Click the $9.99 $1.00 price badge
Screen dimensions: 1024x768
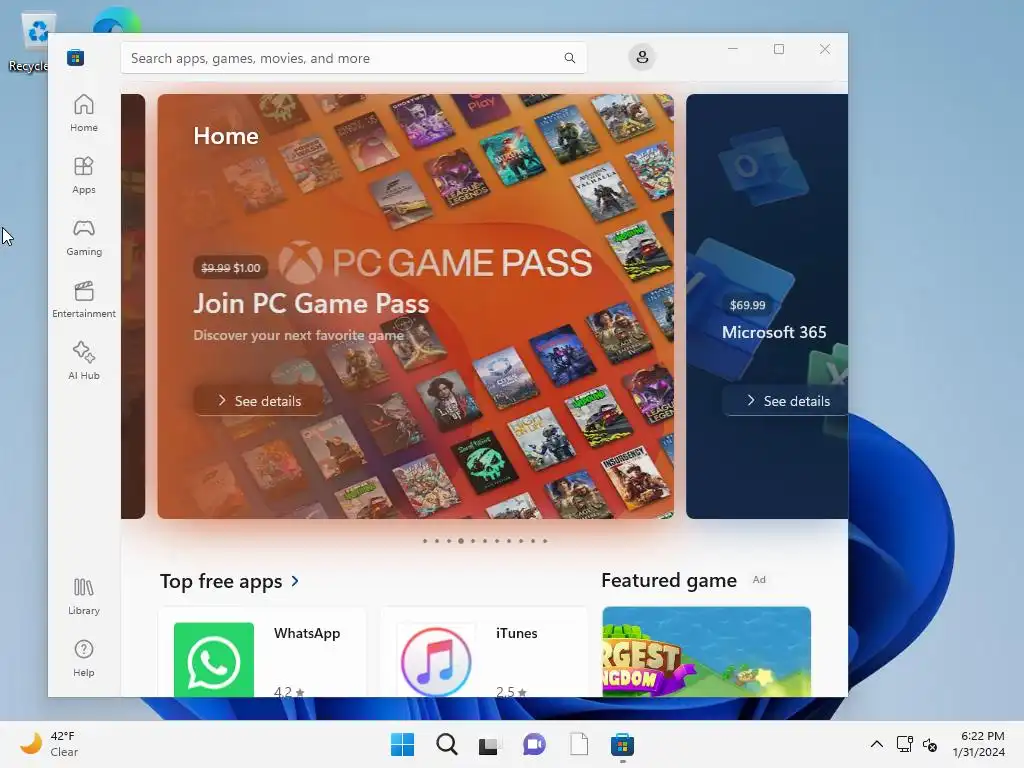tap(231, 268)
